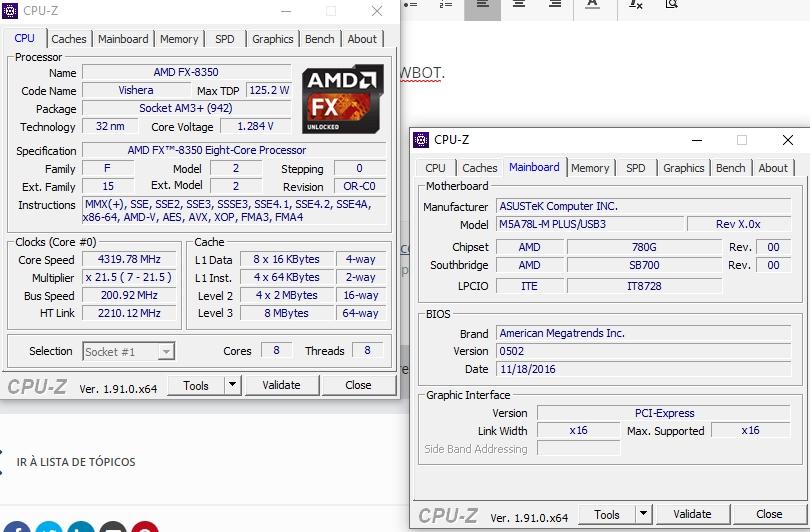Click the Max TDP value 125.2 W
This screenshot has width=810, height=532.
[269, 90]
